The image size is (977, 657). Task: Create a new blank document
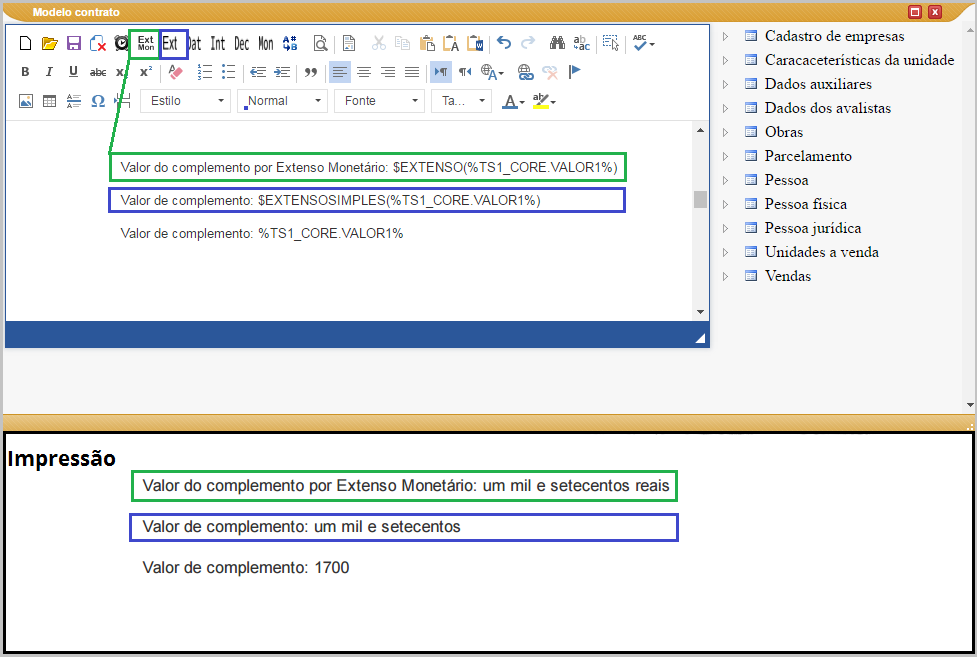[x=25, y=44]
